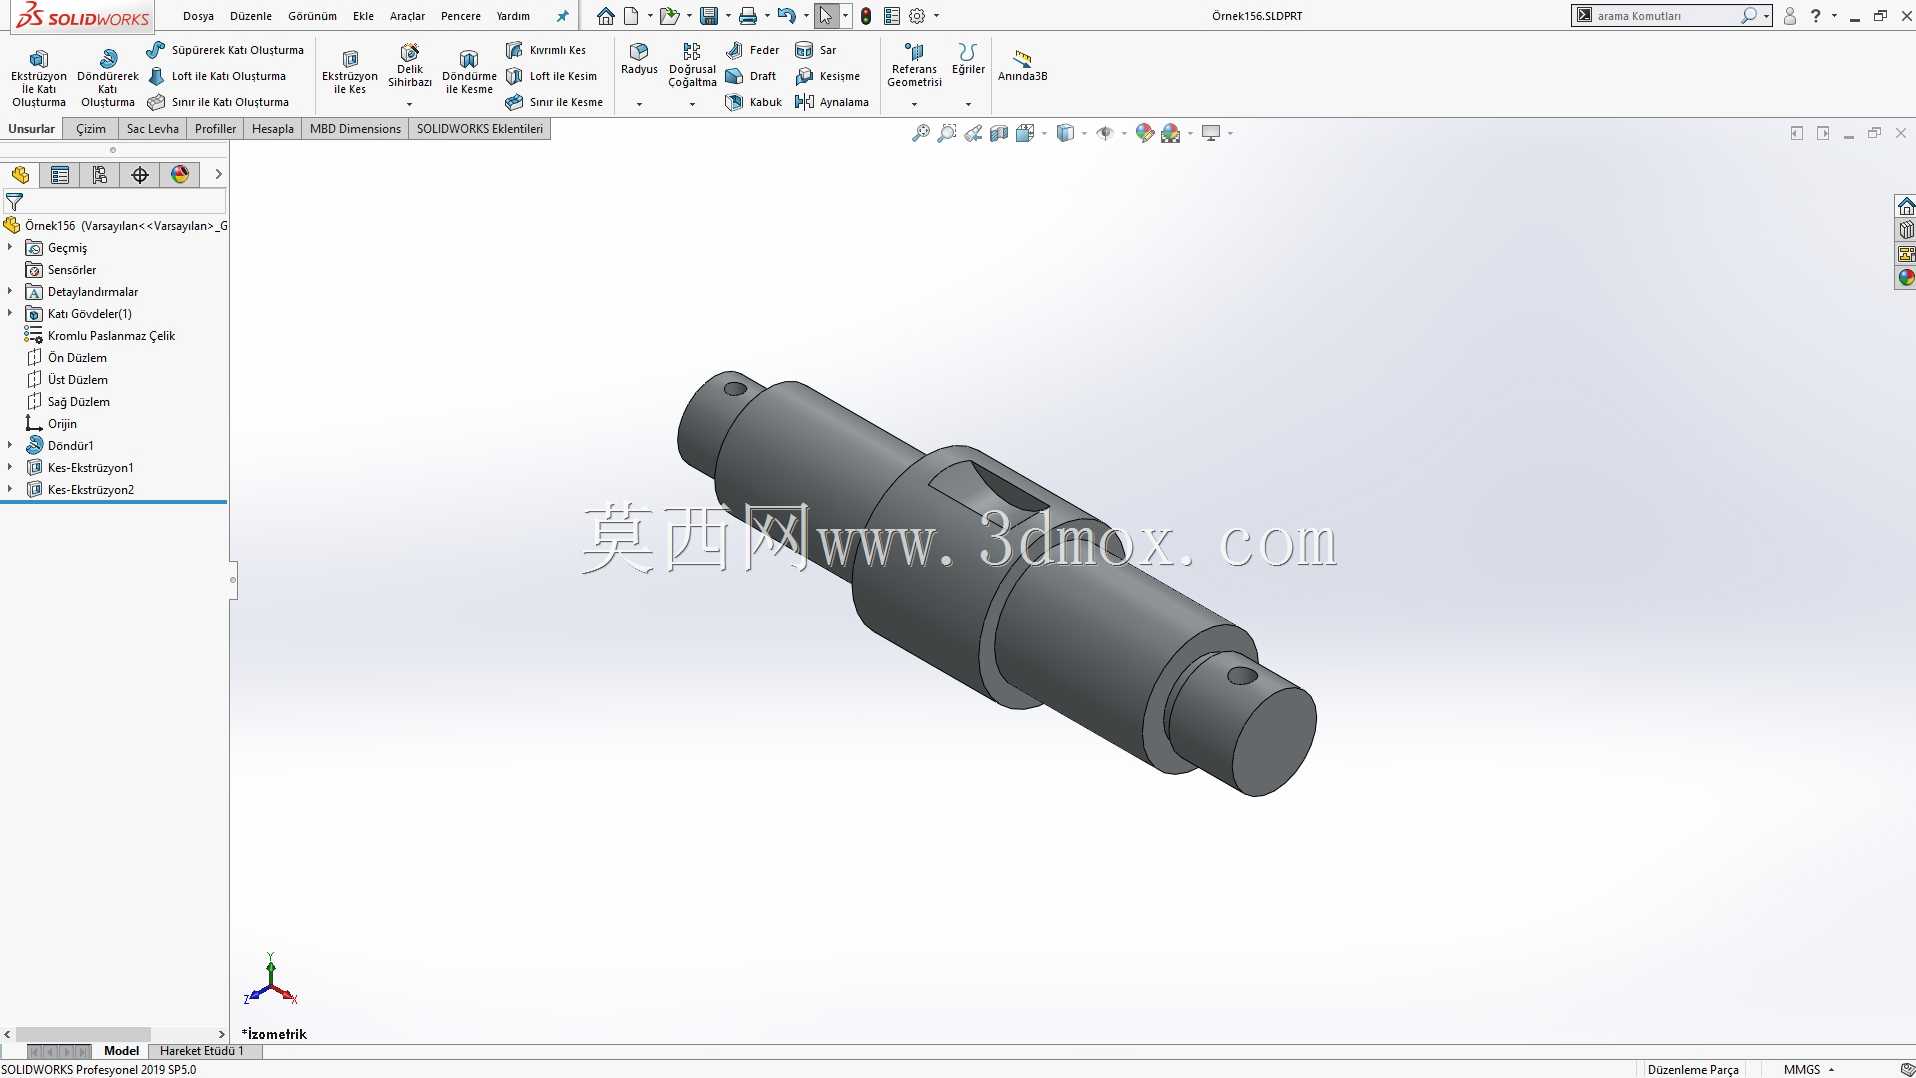Select the Kabuk shell tool
The height and width of the screenshot is (1078, 1916).
coord(754,102)
